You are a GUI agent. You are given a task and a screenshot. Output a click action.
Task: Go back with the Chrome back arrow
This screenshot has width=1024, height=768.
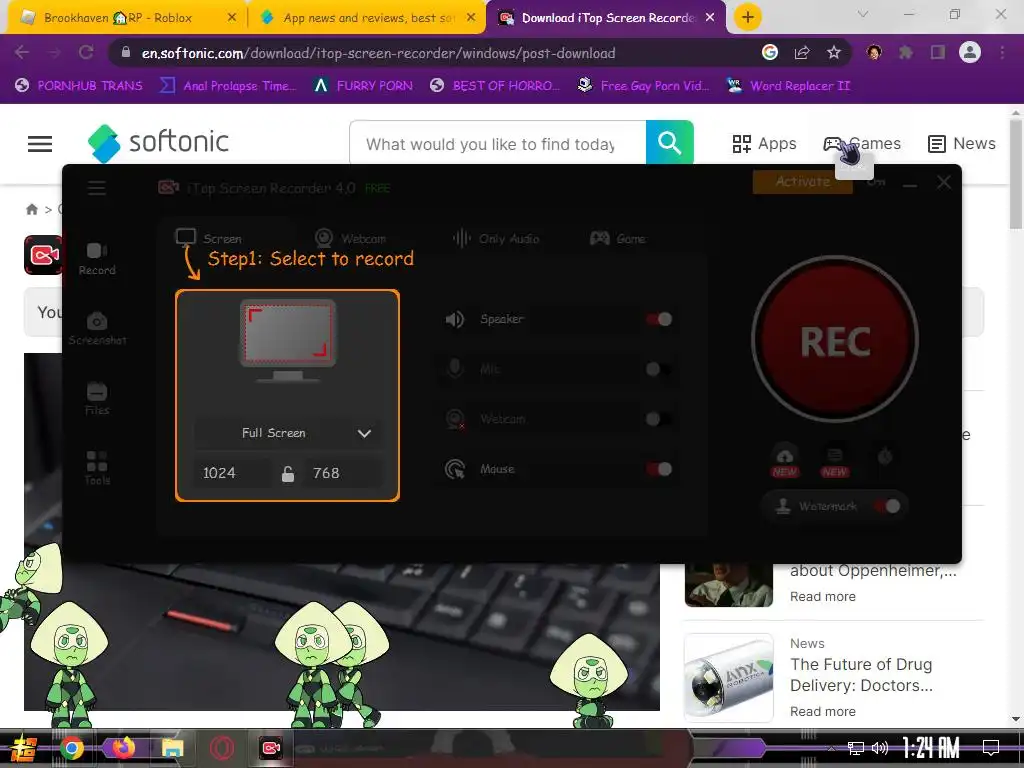pyautogui.click(x=22, y=53)
